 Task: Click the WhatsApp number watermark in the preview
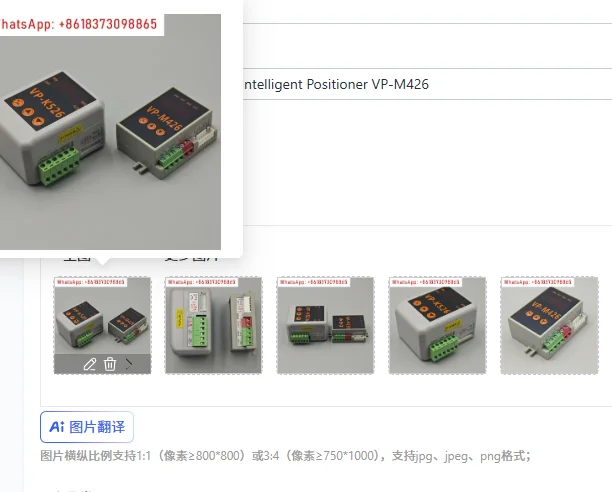tap(78, 24)
